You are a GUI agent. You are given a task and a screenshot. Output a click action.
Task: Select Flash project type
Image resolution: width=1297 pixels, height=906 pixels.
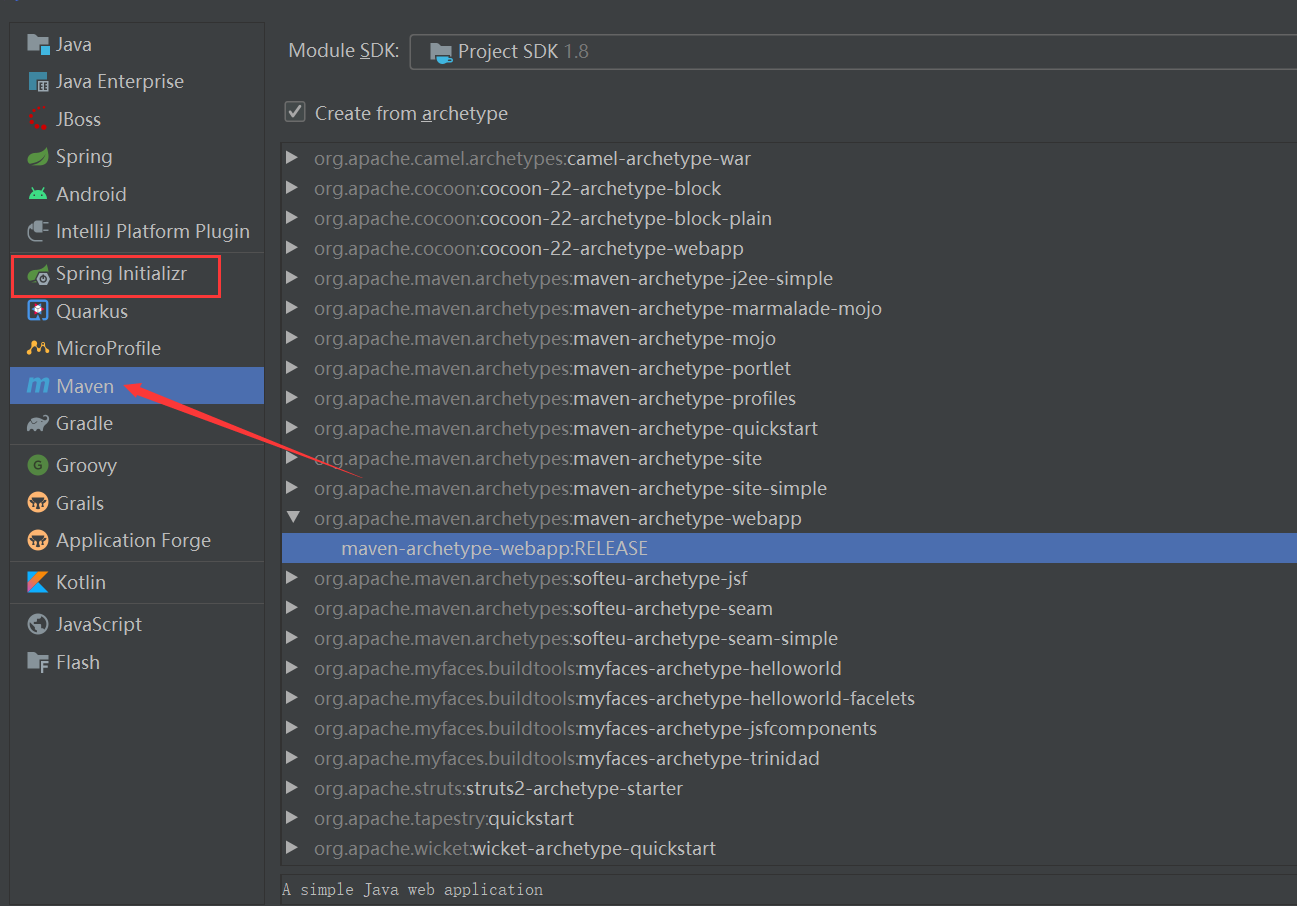[x=137, y=662]
